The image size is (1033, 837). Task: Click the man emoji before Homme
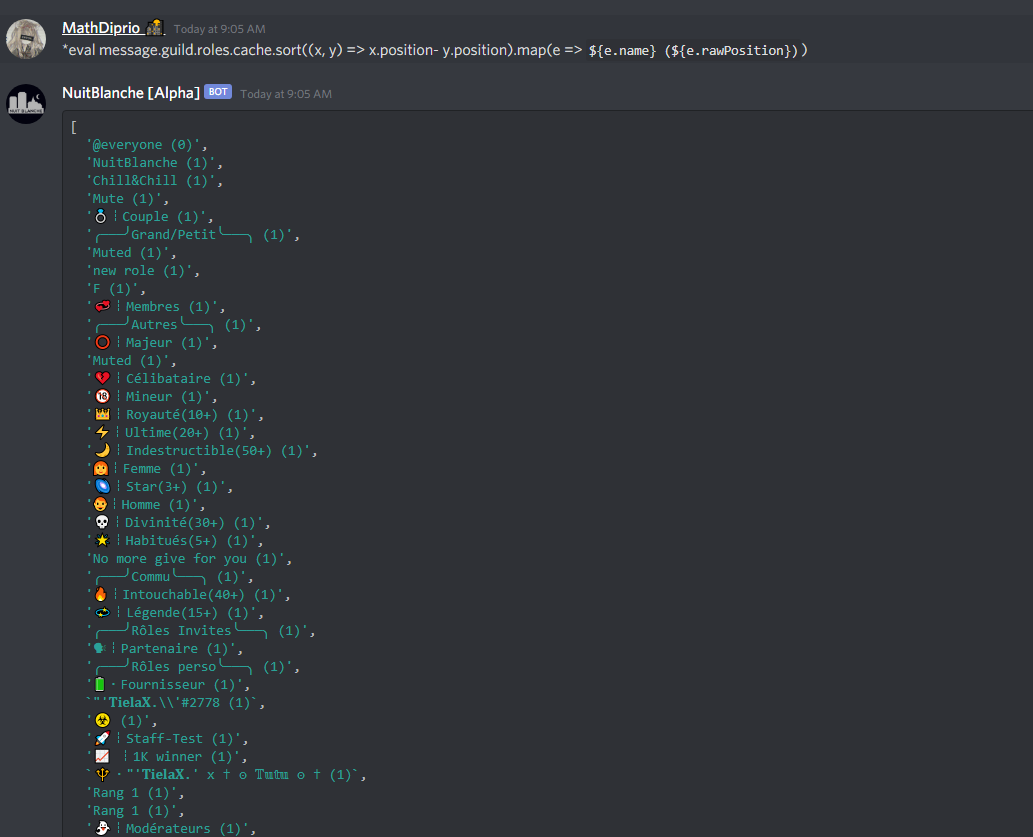tap(100, 504)
